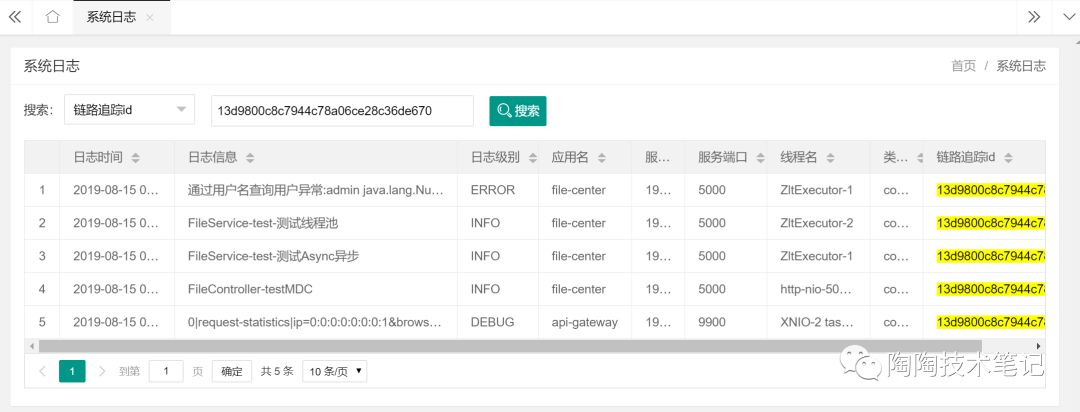Image resolution: width=1080 pixels, height=412 pixels.
Task: Click the FileController-testMDC log message
Action: [250, 289]
